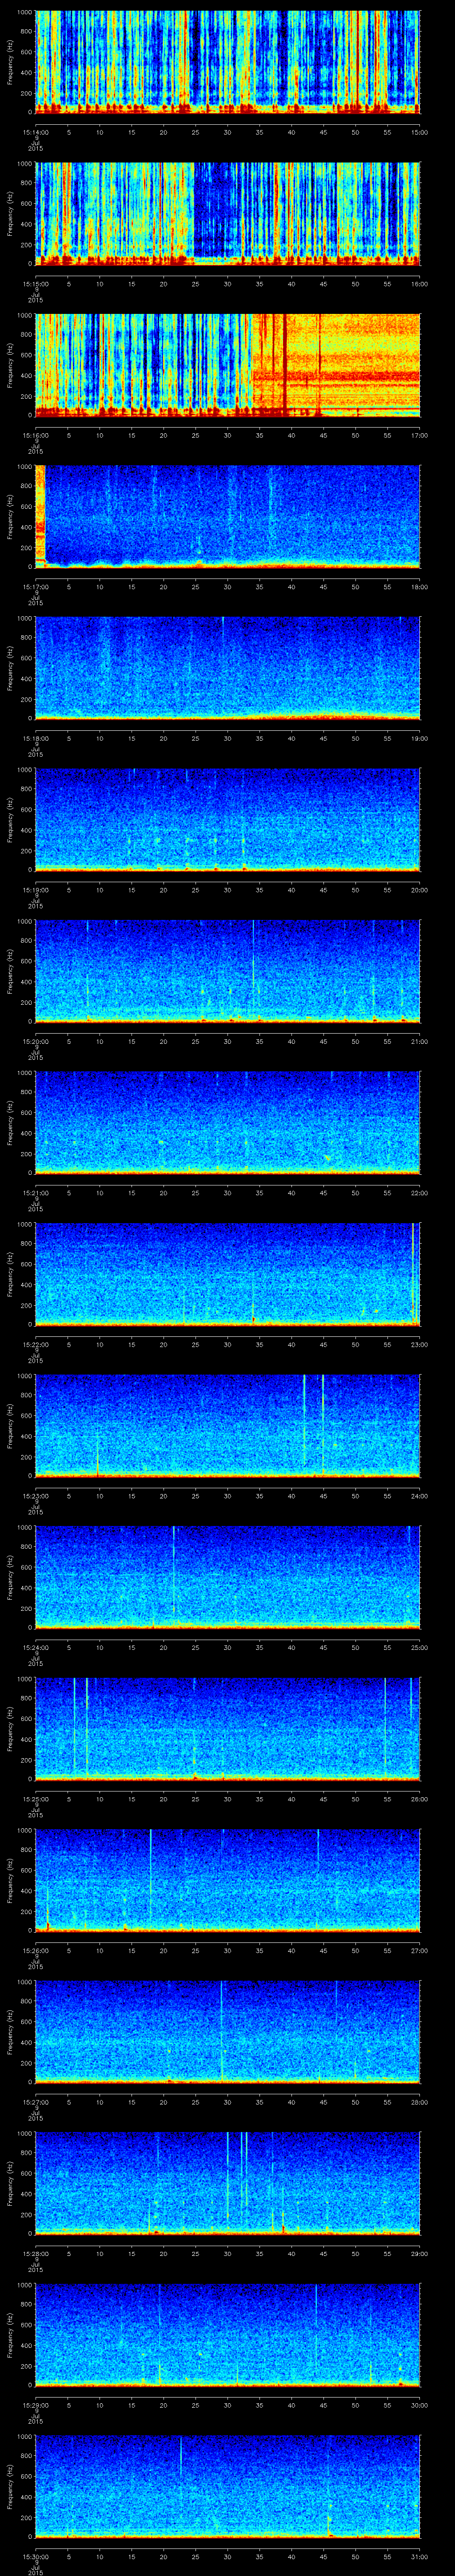Screen dimensions: 455x2576
Task: Click Frequency (Hz) axis label of 15:30:00 panel
Action: 10,2486
